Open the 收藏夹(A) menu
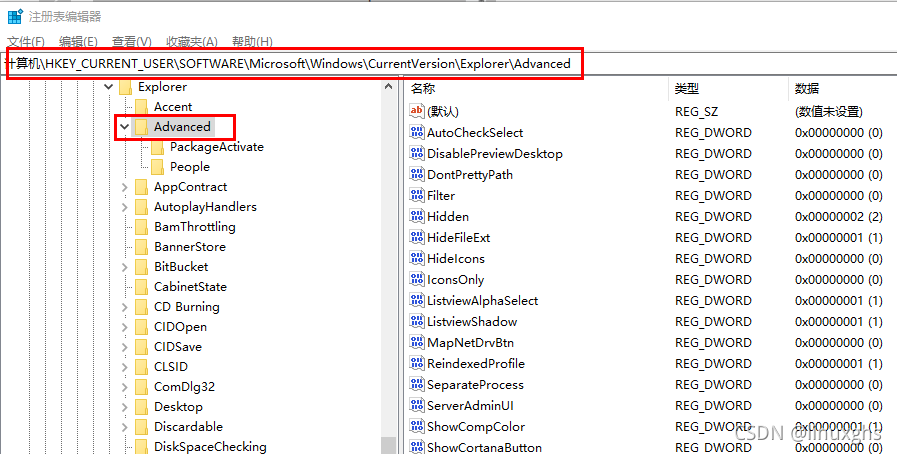Image resolution: width=897 pixels, height=454 pixels. click(x=192, y=42)
